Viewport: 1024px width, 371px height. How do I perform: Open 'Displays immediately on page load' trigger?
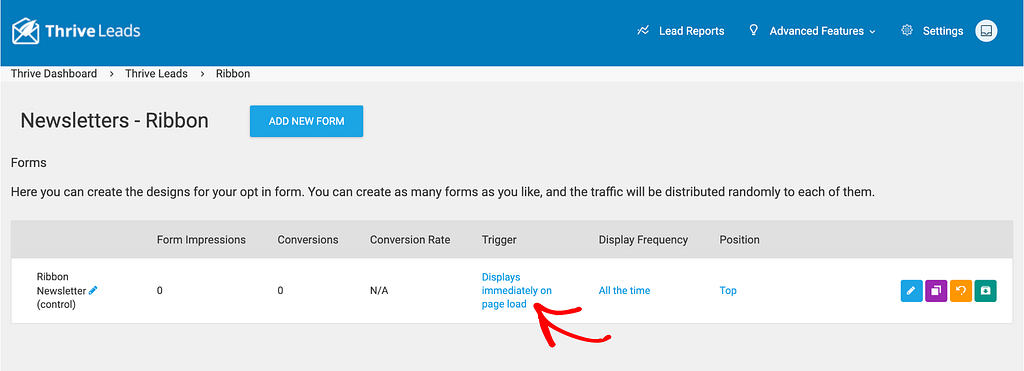[517, 291]
